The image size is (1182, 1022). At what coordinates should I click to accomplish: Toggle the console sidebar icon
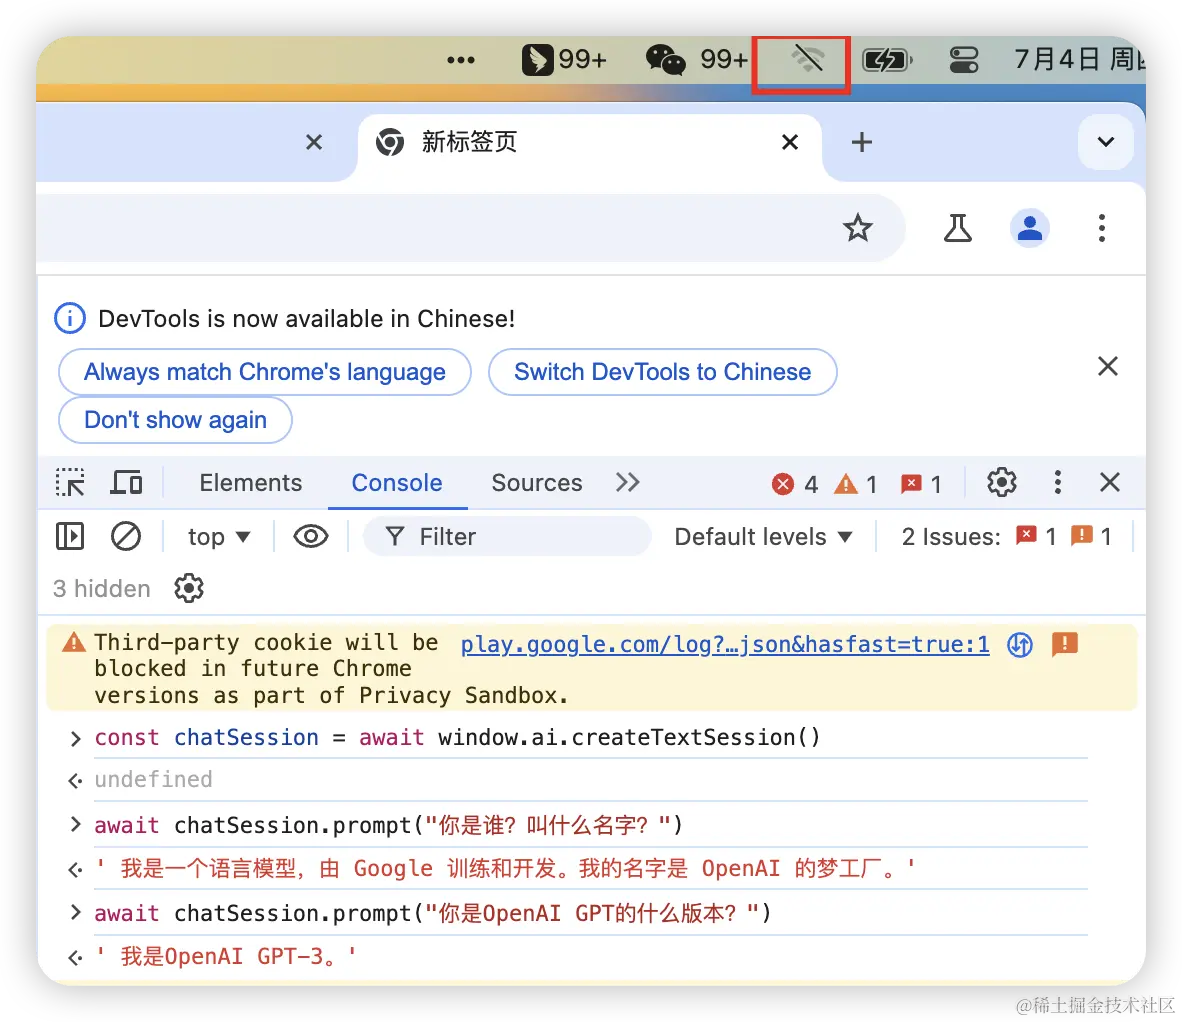pyautogui.click(x=70, y=537)
